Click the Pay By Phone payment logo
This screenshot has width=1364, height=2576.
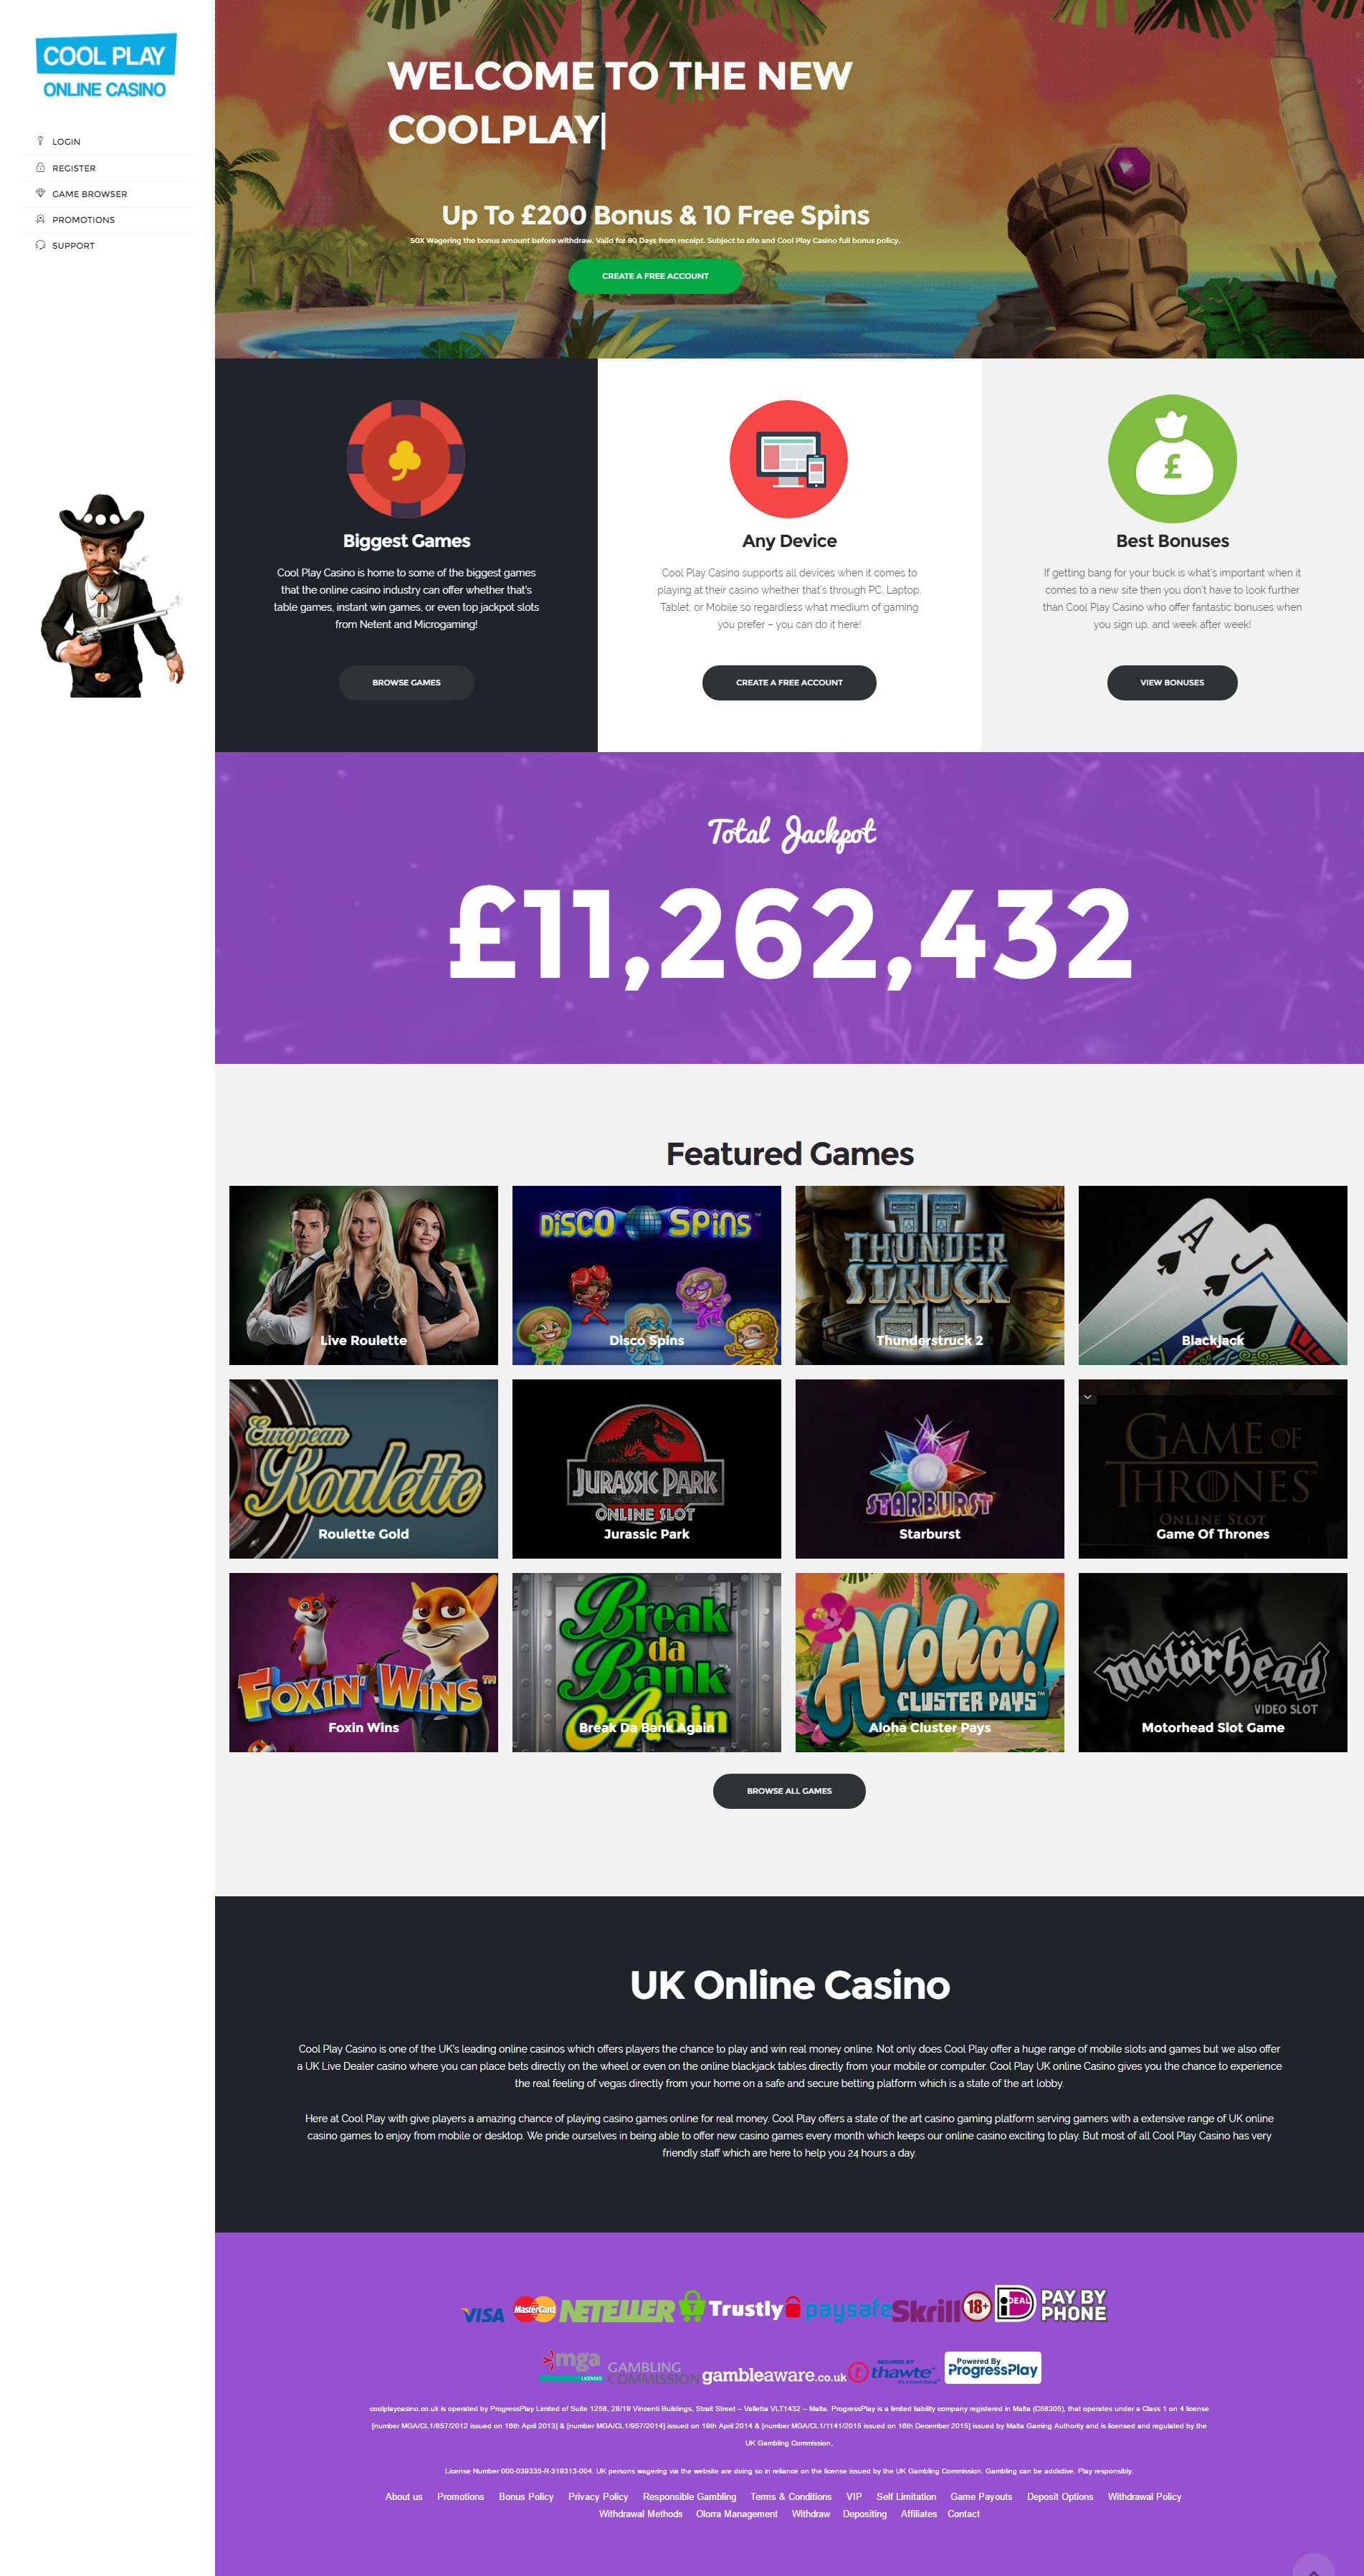pyautogui.click(x=1073, y=2305)
